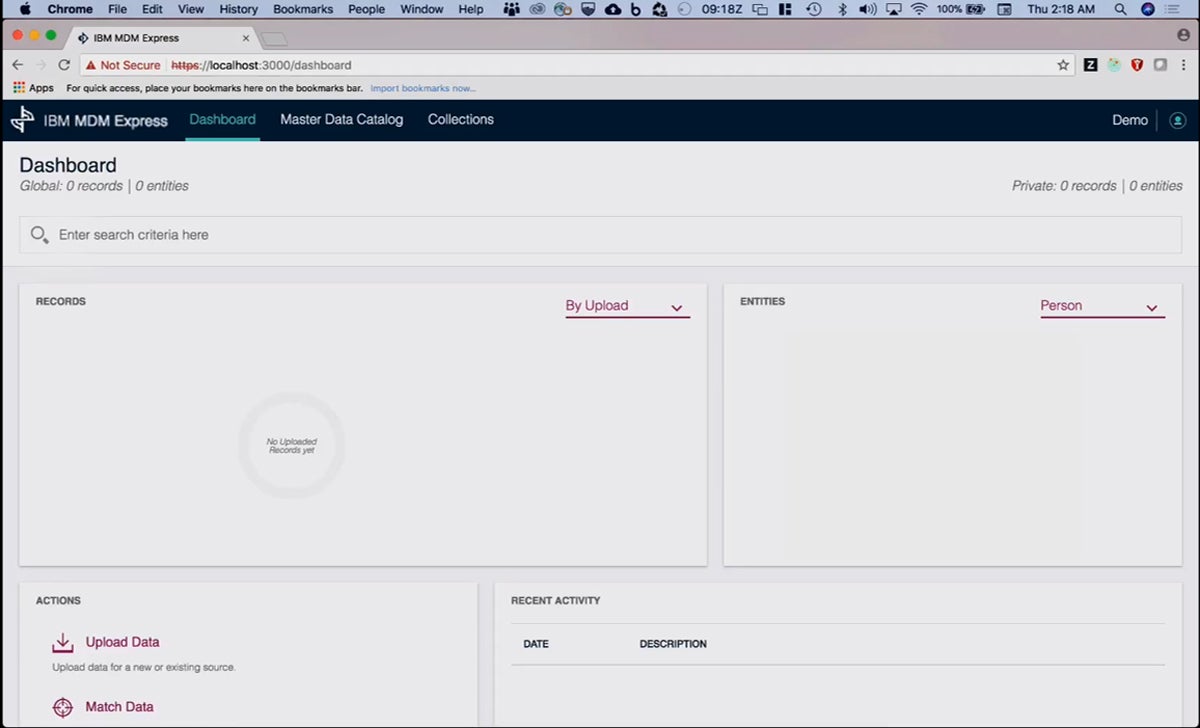Click the battery 100% indicator

pos(961,9)
